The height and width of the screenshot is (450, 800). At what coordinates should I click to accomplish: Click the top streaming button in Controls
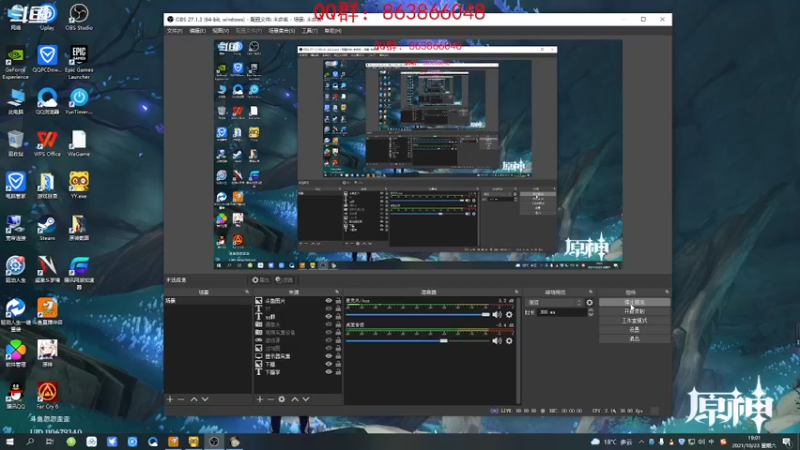tap(634, 302)
